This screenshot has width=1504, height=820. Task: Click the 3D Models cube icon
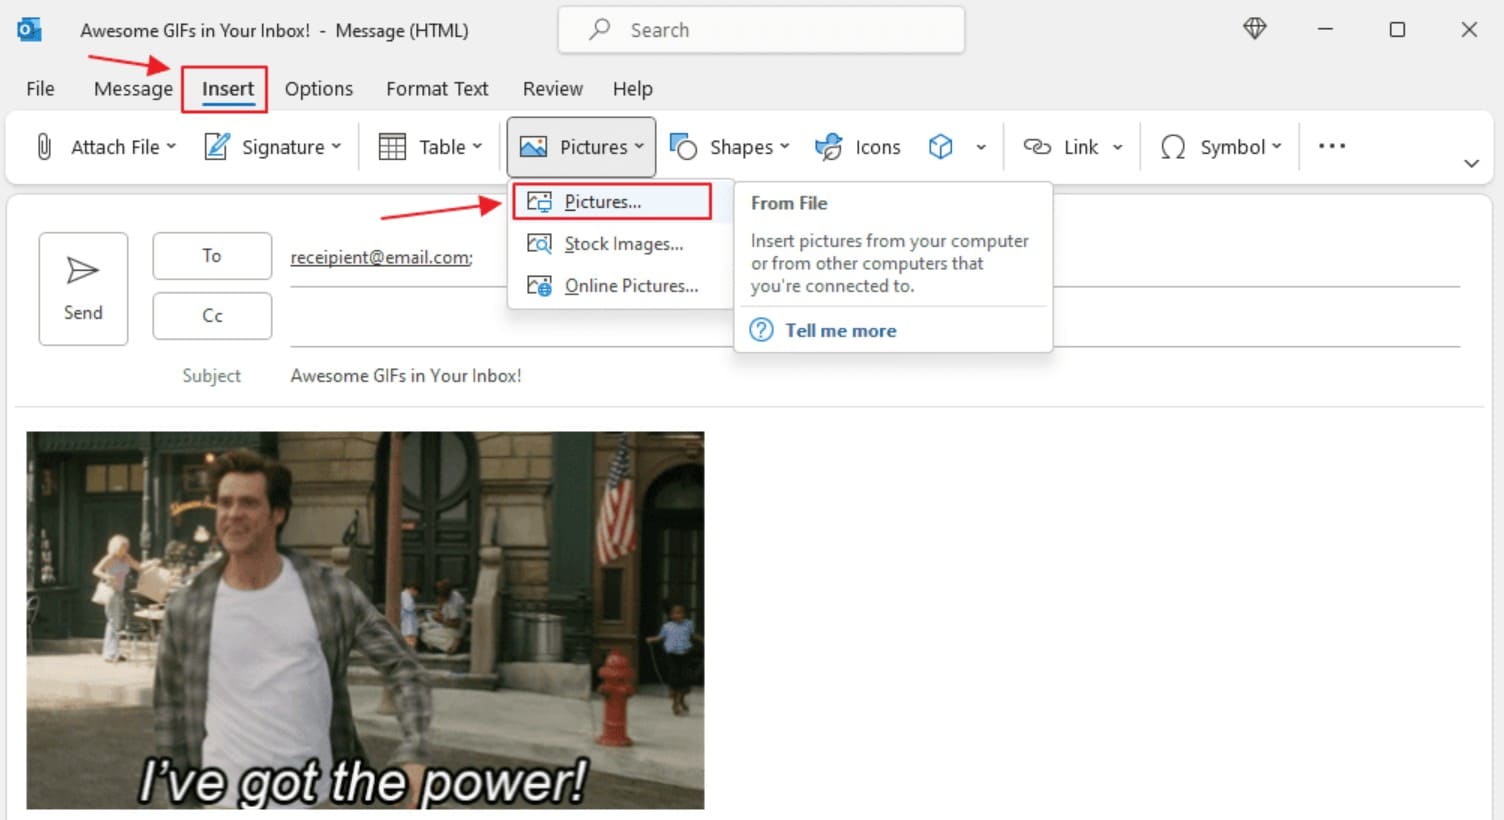(x=940, y=146)
